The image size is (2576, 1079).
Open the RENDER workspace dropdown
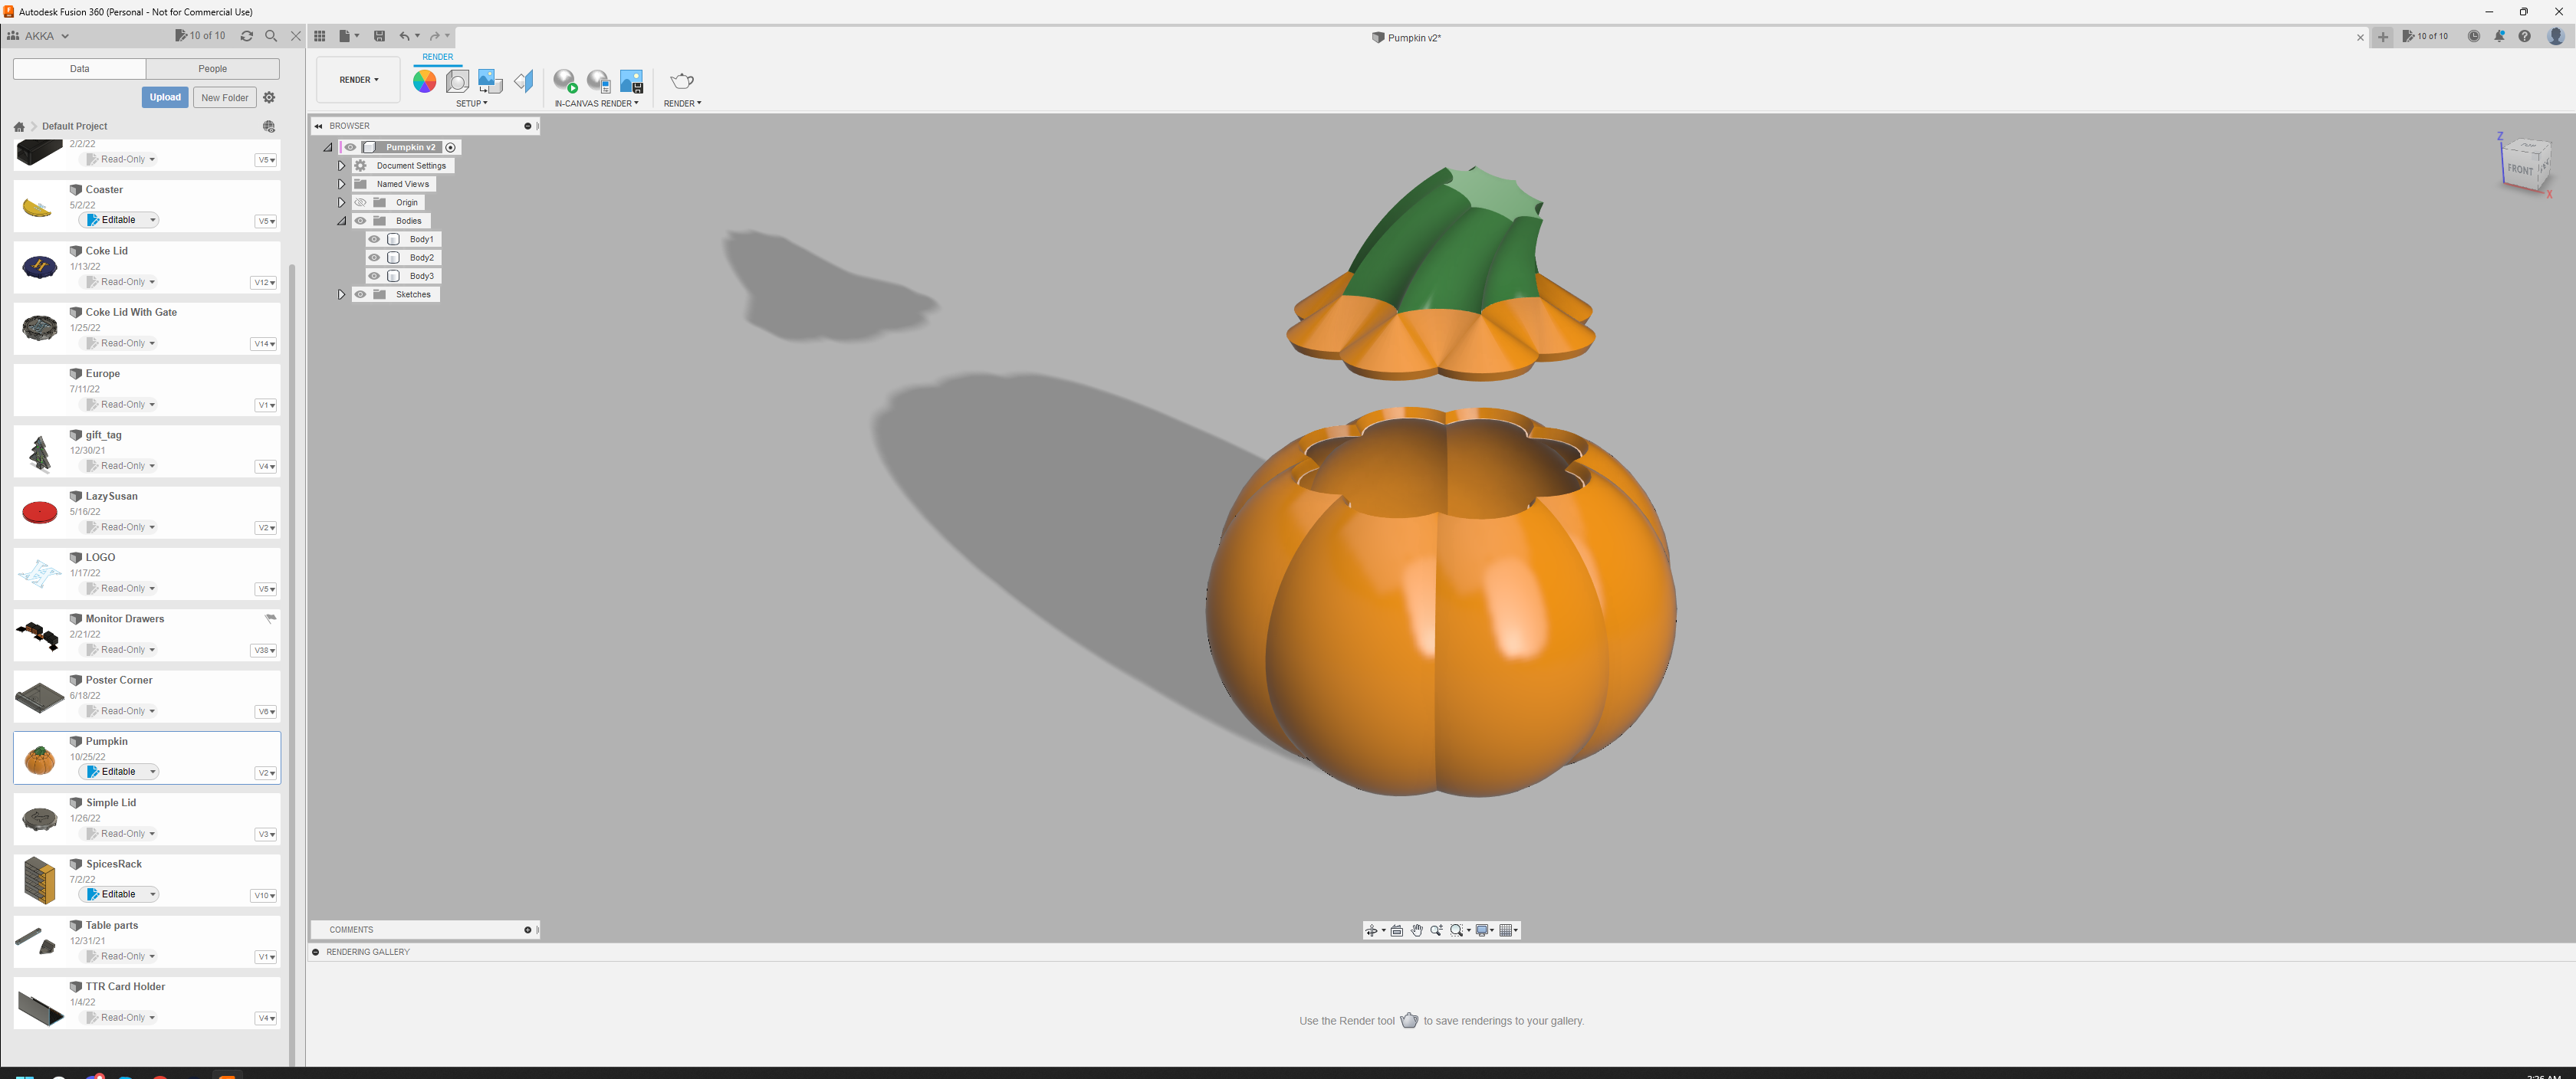[x=358, y=80]
